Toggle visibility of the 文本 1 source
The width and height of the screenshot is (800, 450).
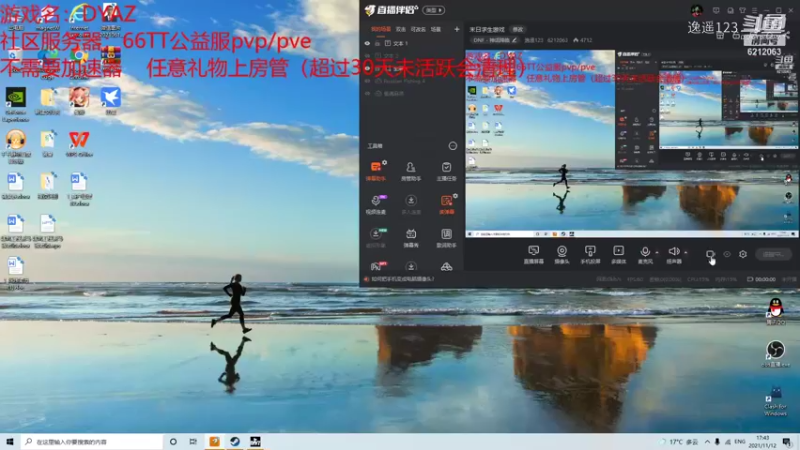coord(367,43)
